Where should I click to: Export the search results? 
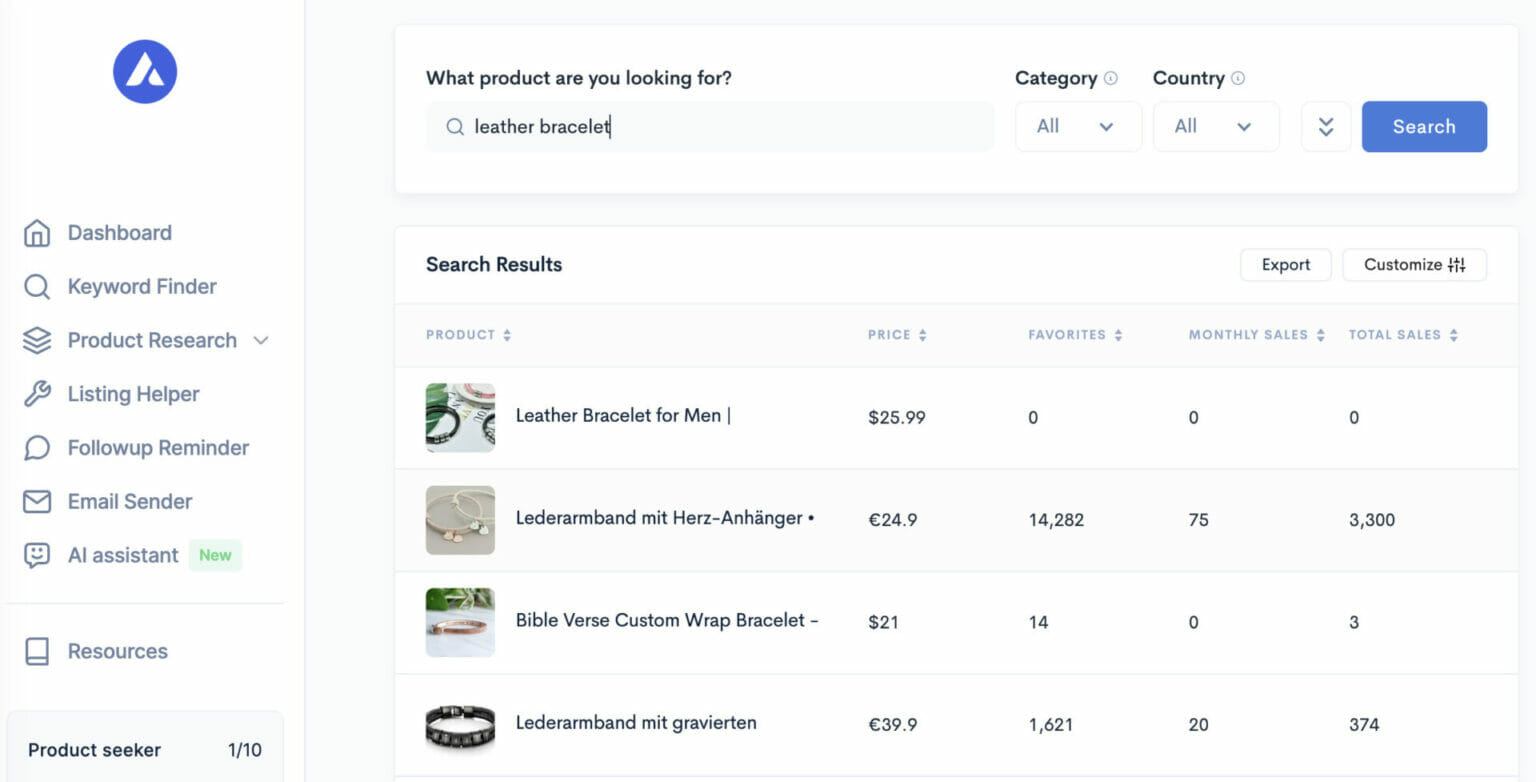point(1285,264)
